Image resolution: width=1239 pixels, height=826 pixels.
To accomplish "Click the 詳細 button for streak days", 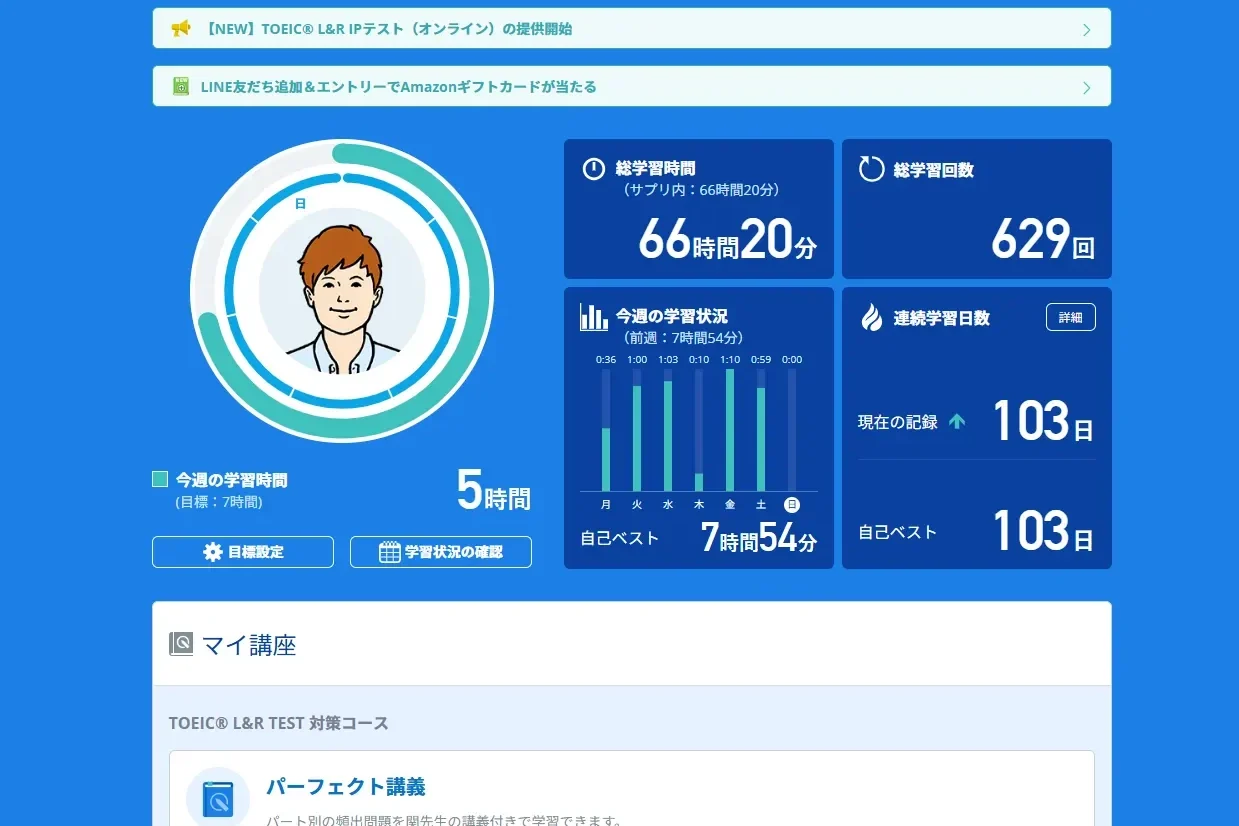I will pyautogui.click(x=1070, y=317).
